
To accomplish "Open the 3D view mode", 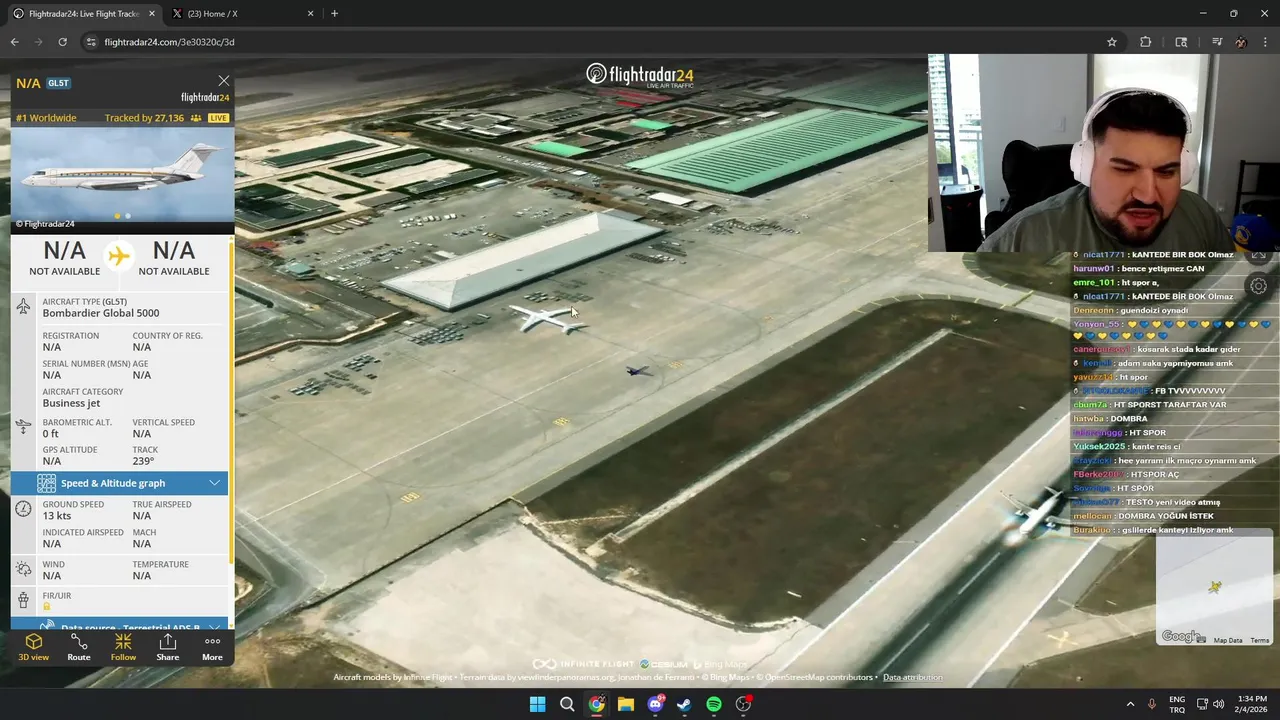I will [33, 647].
